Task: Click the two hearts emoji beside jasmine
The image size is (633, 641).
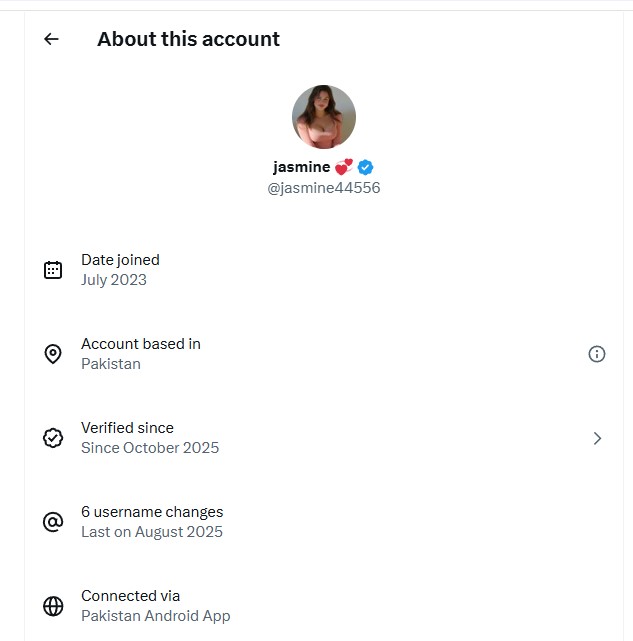Action: [x=343, y=167]
